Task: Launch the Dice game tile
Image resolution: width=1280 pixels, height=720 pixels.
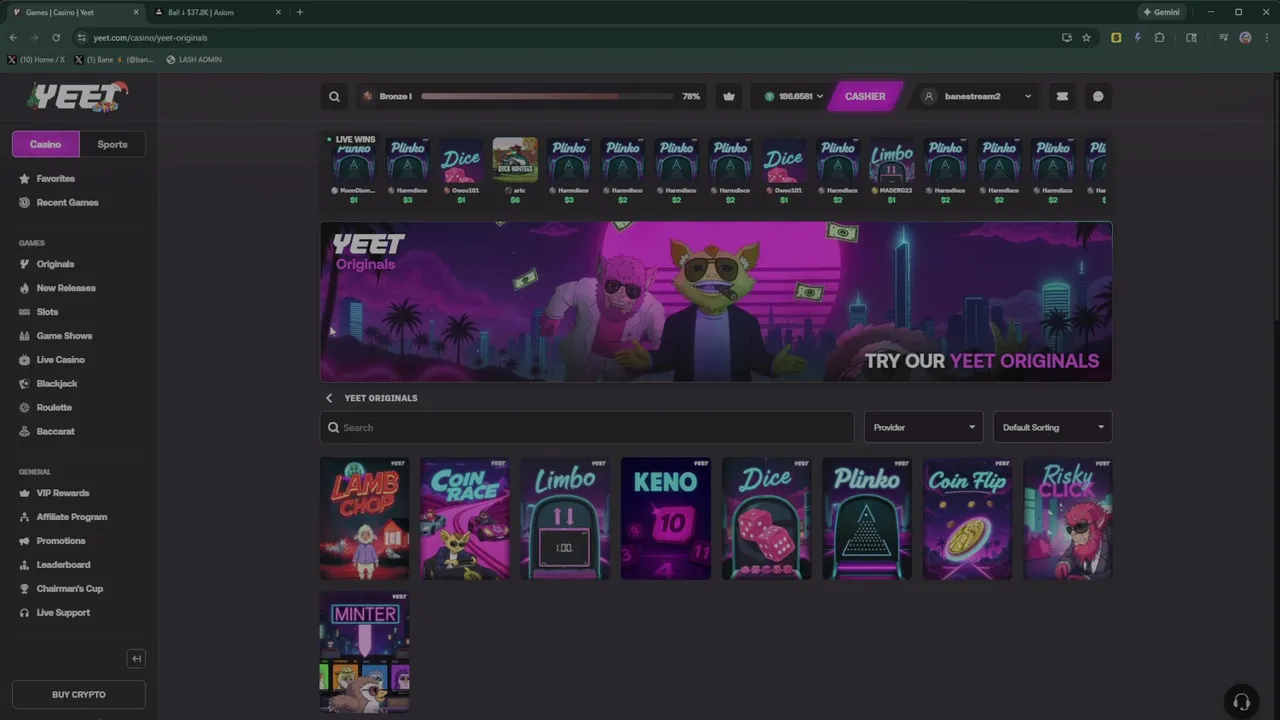Action: pos(766,519)
